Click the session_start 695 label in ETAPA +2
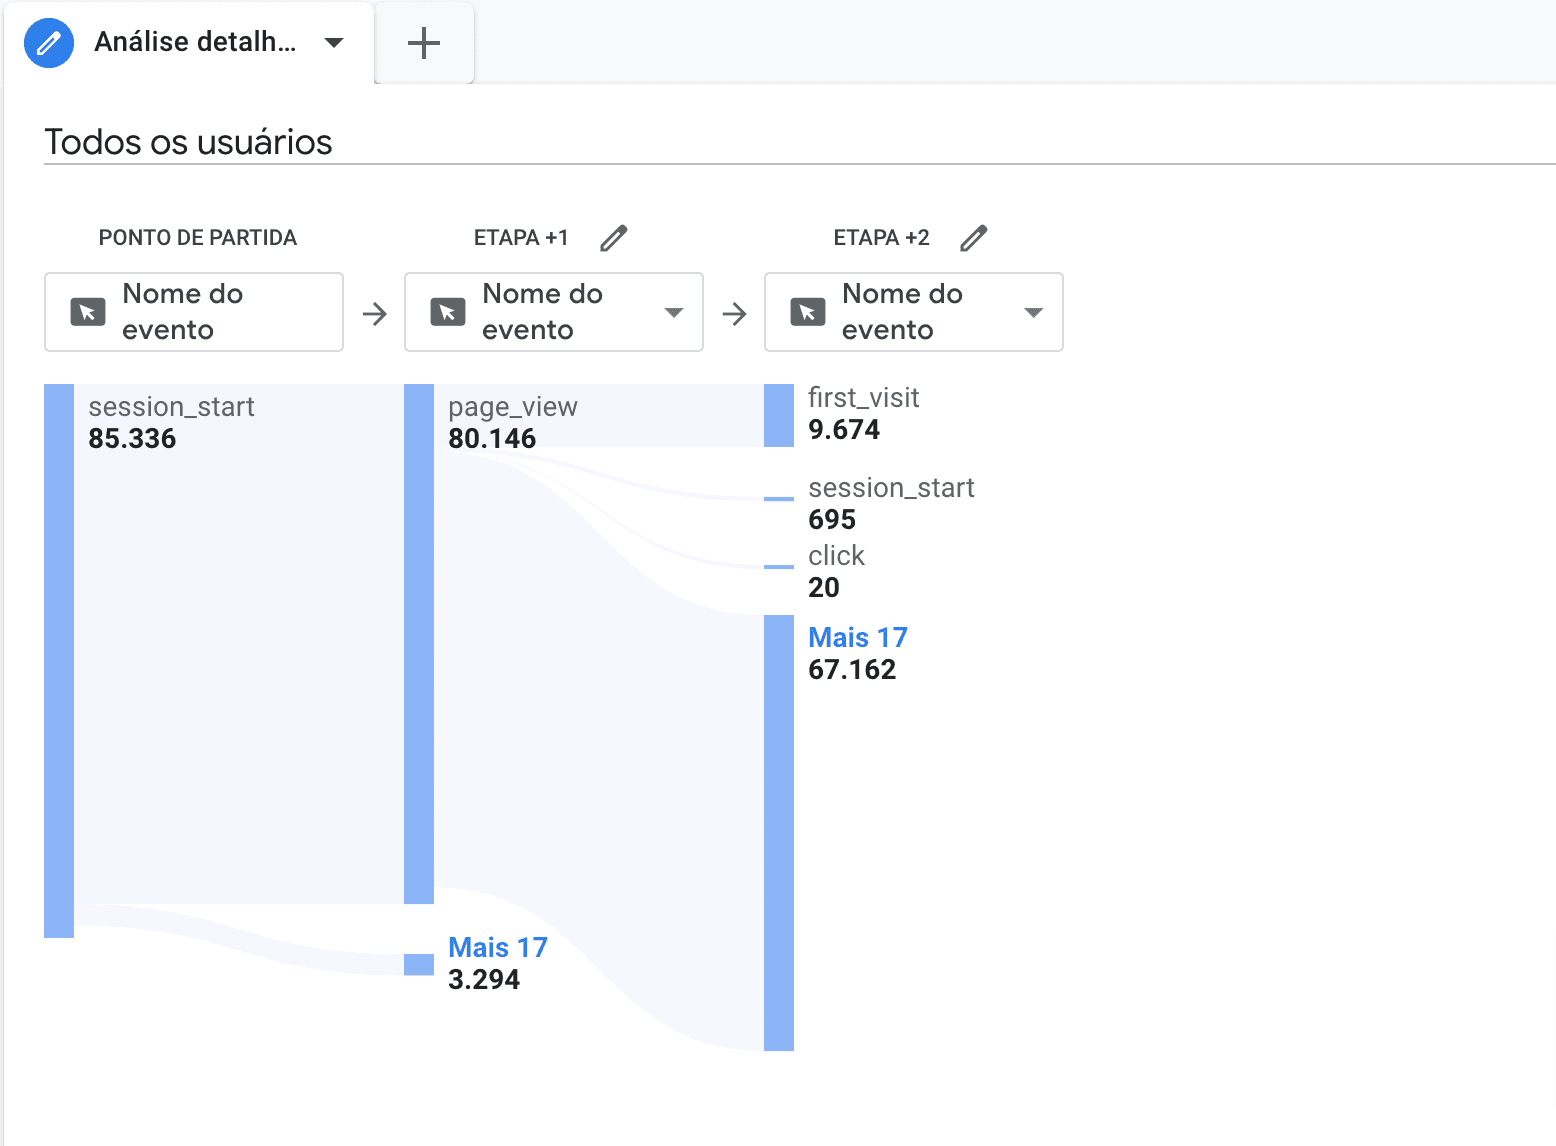This screenshot has height=1146, width=1556. (890, 488)
